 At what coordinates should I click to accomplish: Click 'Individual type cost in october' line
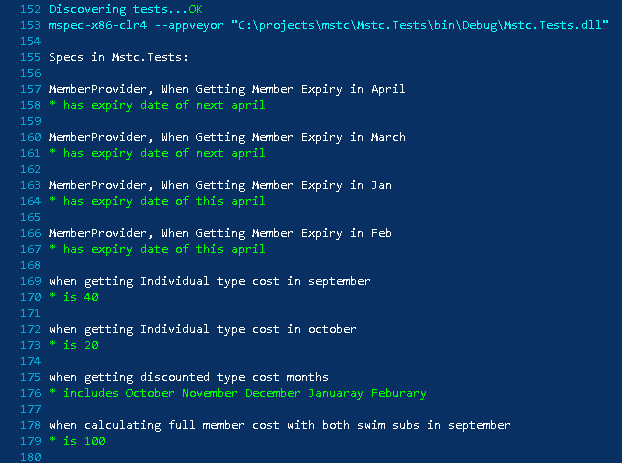click(203, 329)
